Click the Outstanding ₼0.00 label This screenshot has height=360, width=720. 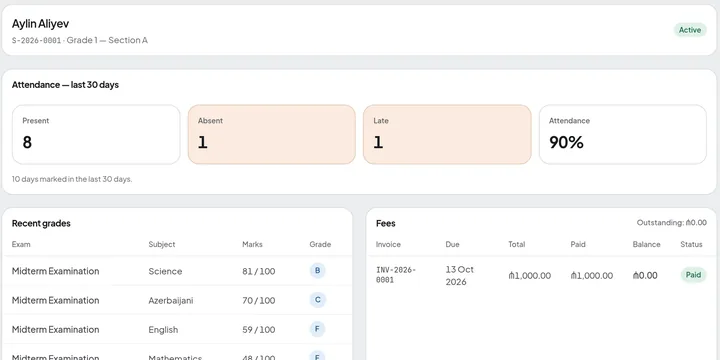[x=672, y=223]
